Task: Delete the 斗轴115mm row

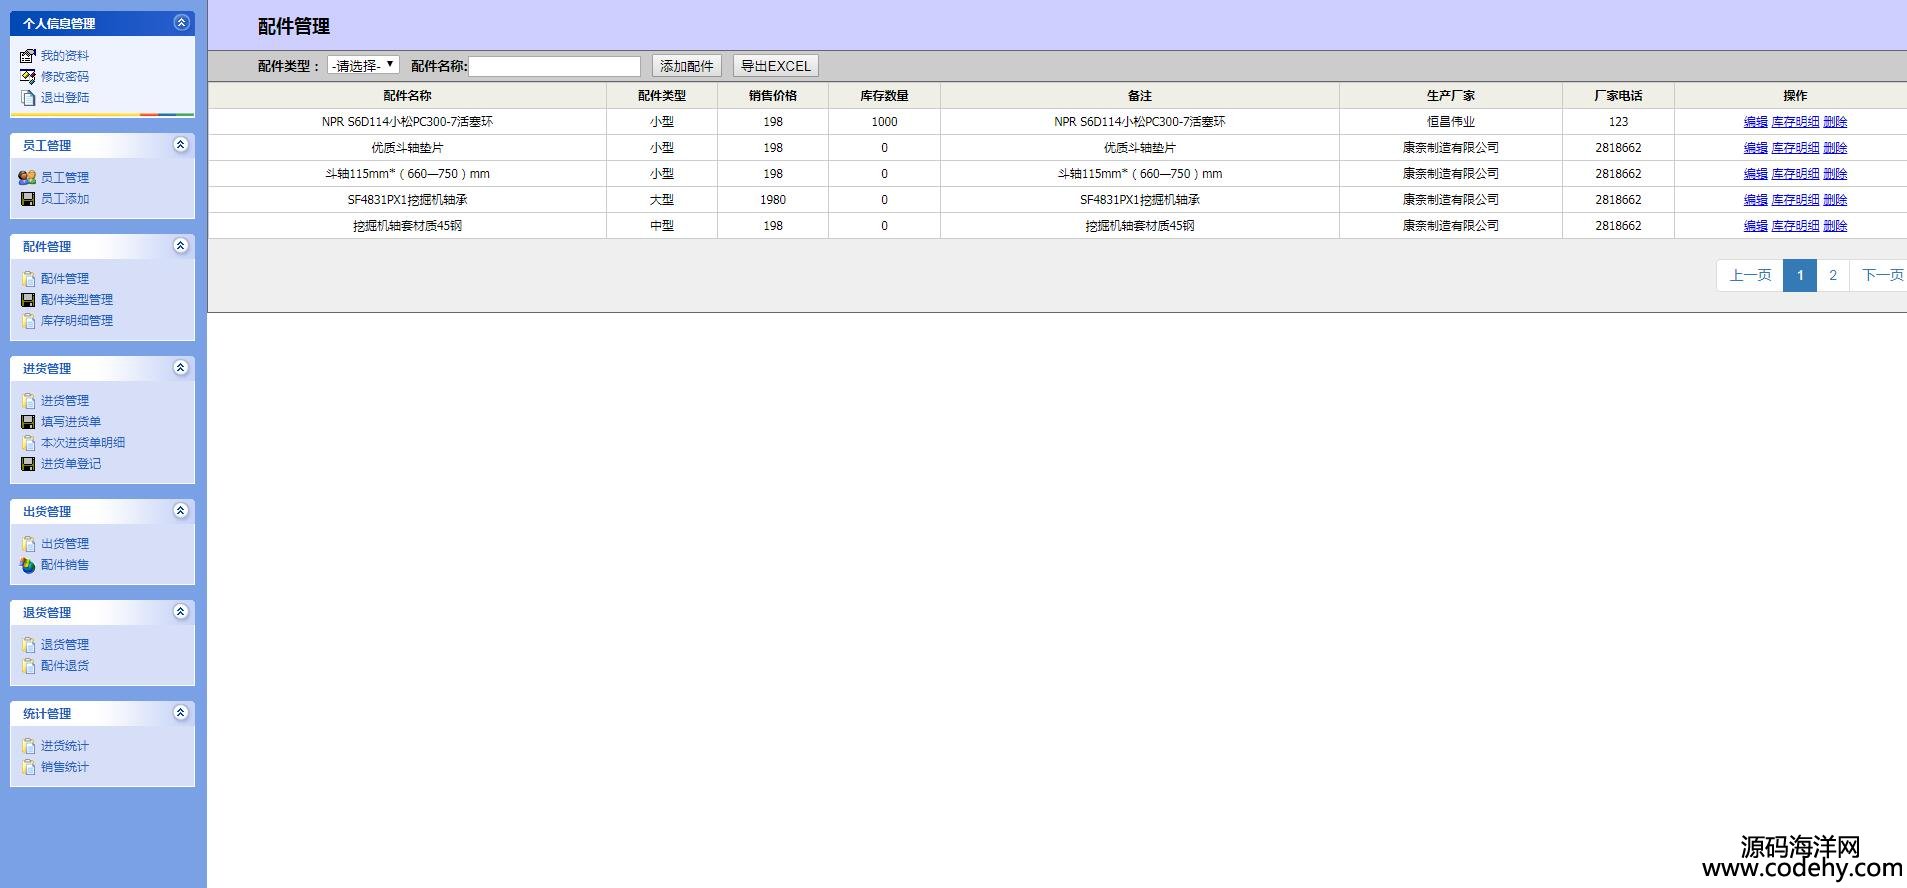Action: 1835,174
